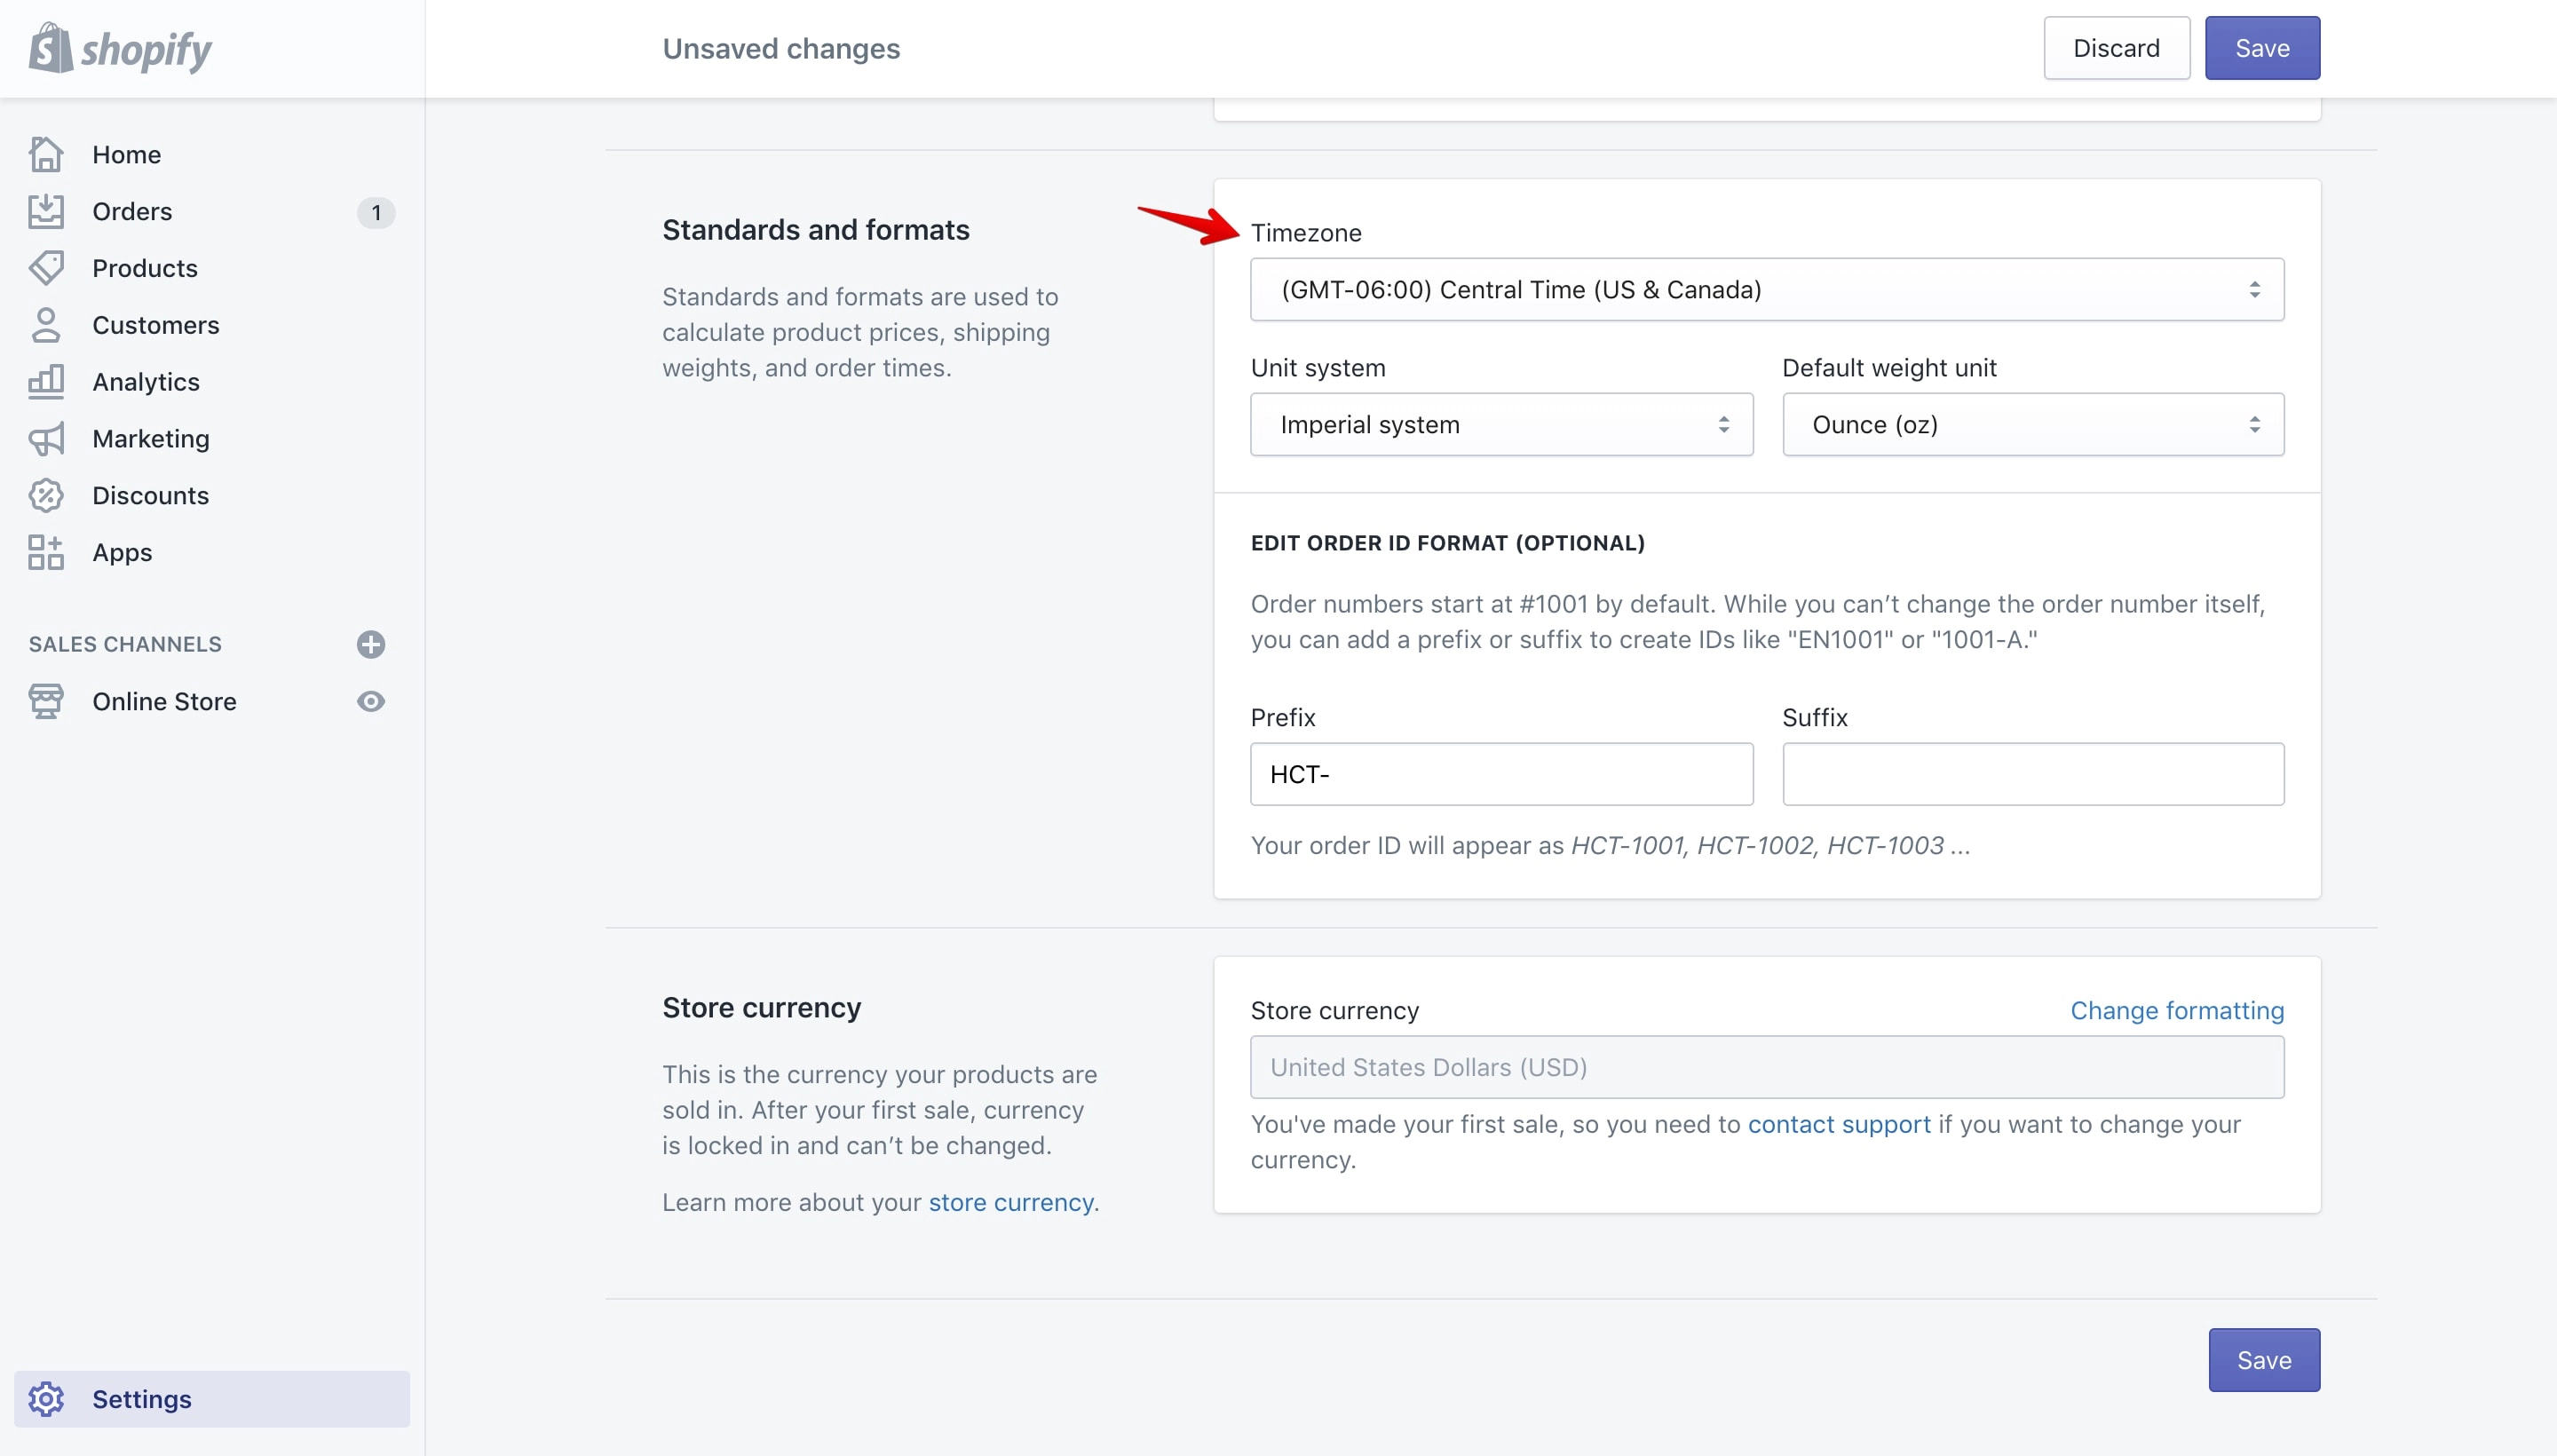Click the Products tag icon

pos(46,268)
